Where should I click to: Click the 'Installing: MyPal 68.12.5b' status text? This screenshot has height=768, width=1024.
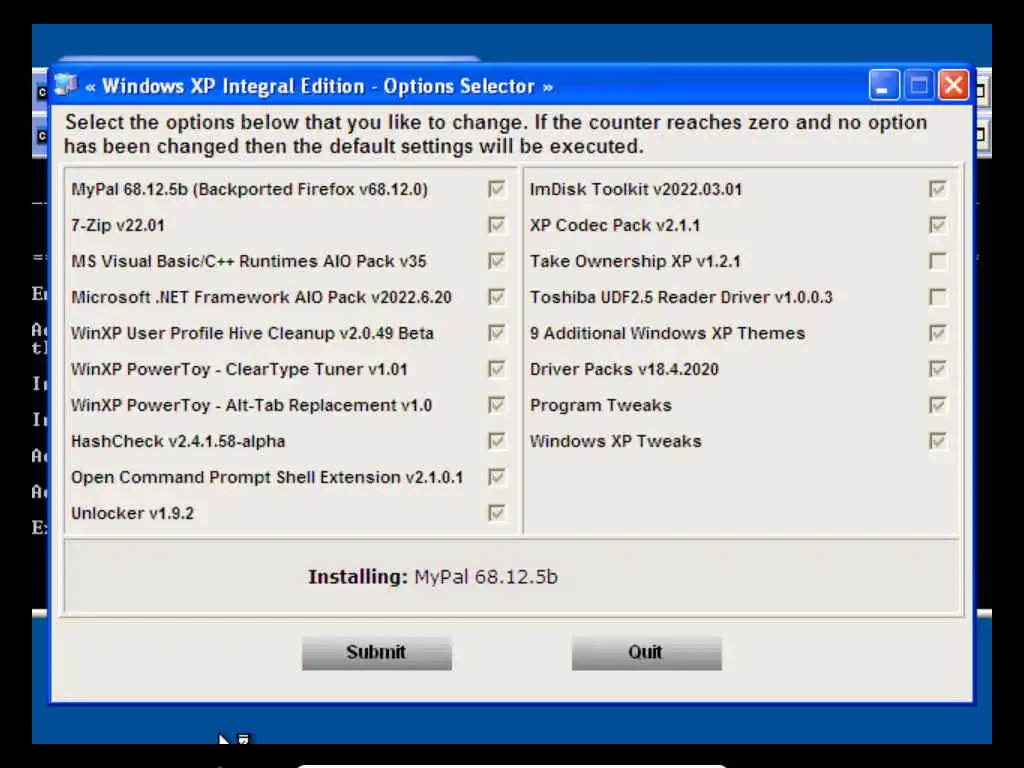433,577
